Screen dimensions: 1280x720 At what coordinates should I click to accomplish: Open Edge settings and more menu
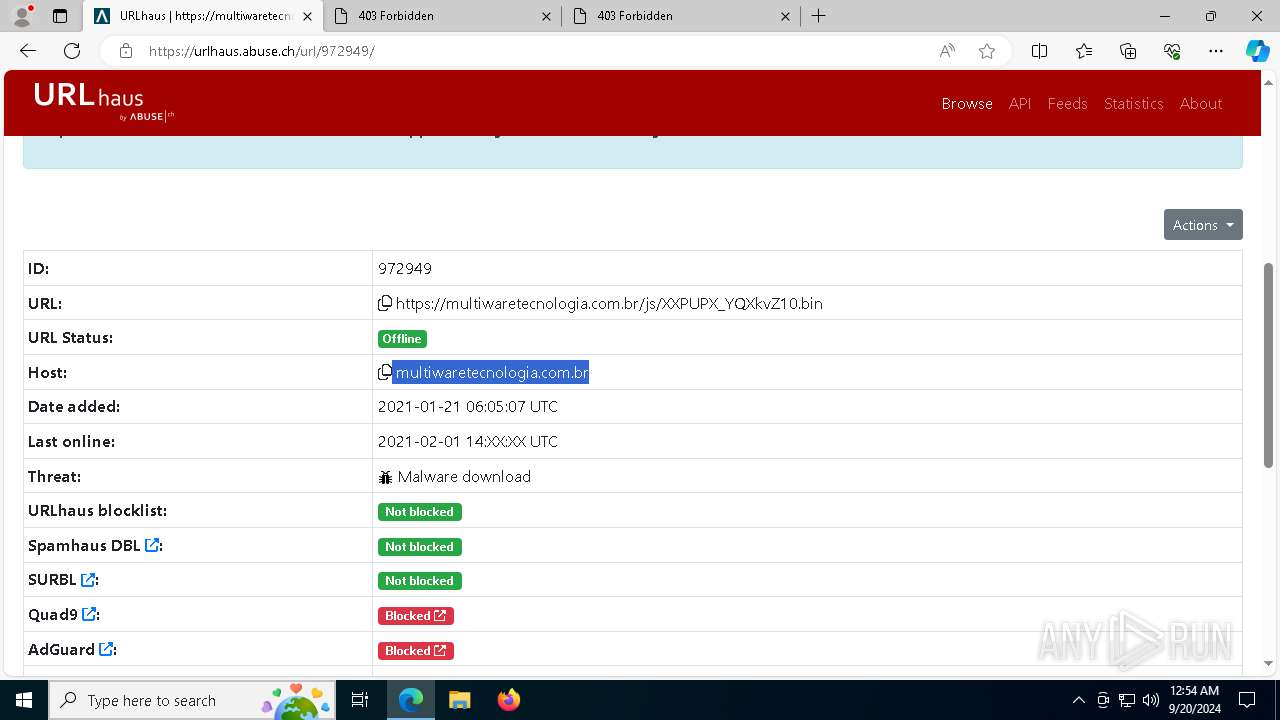pyautogui.click(x=1216, y=51)
